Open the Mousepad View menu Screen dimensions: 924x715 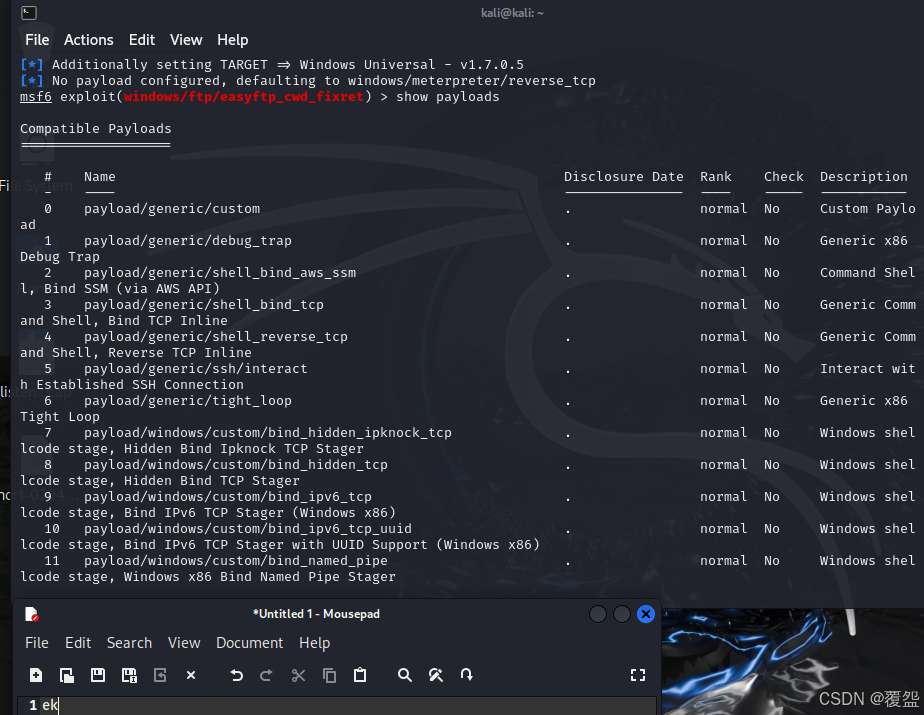click(x=184, y=642)
